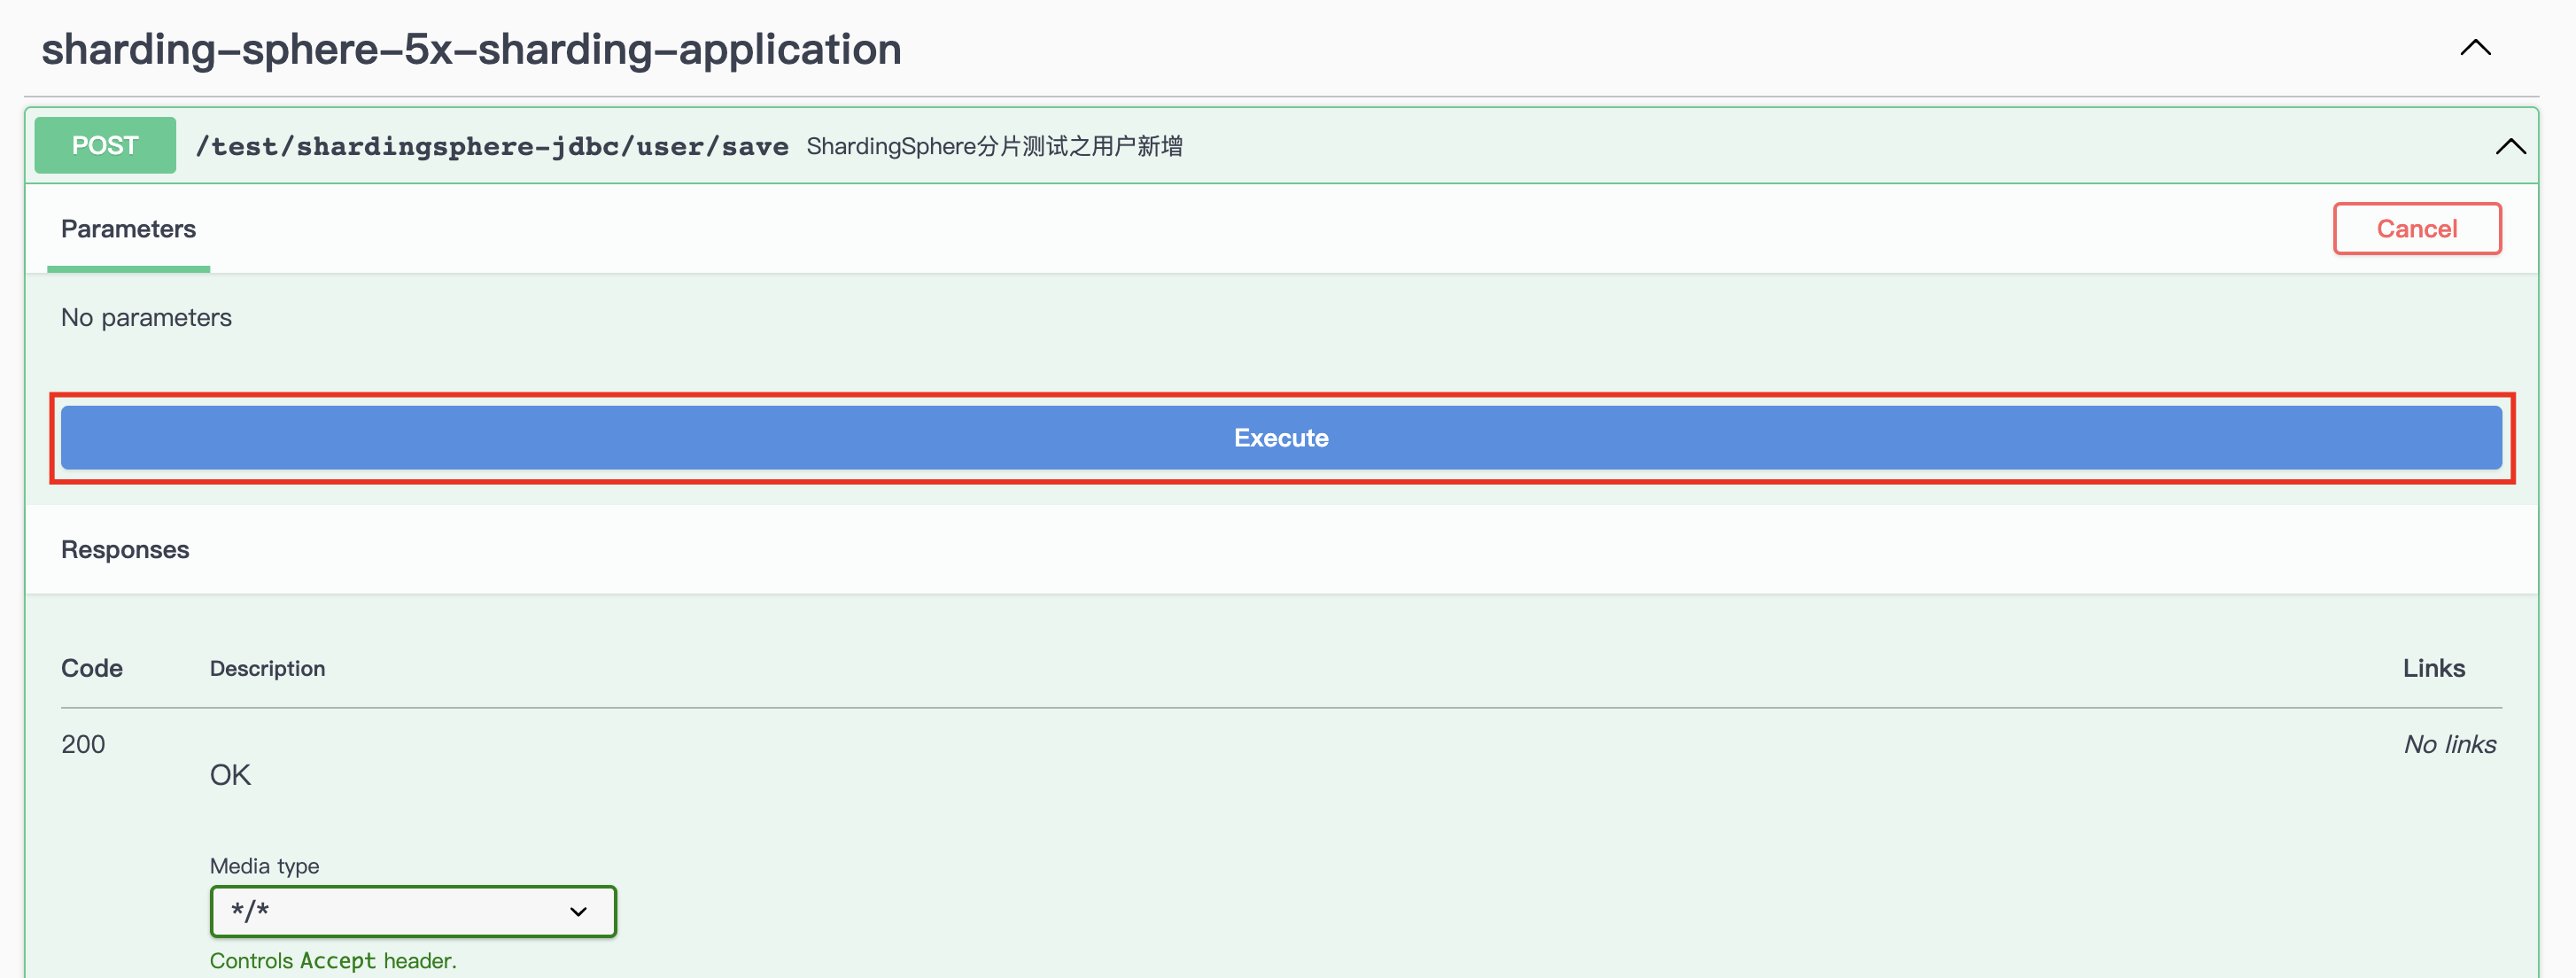Screen dimensions: 2576x978
Task: Collapse the POST user/save operation chevron
Action: tap(2510, 146)
